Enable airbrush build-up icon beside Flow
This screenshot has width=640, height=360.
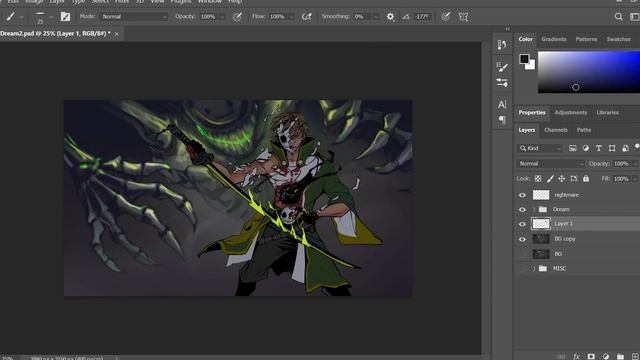coord(307,17)
